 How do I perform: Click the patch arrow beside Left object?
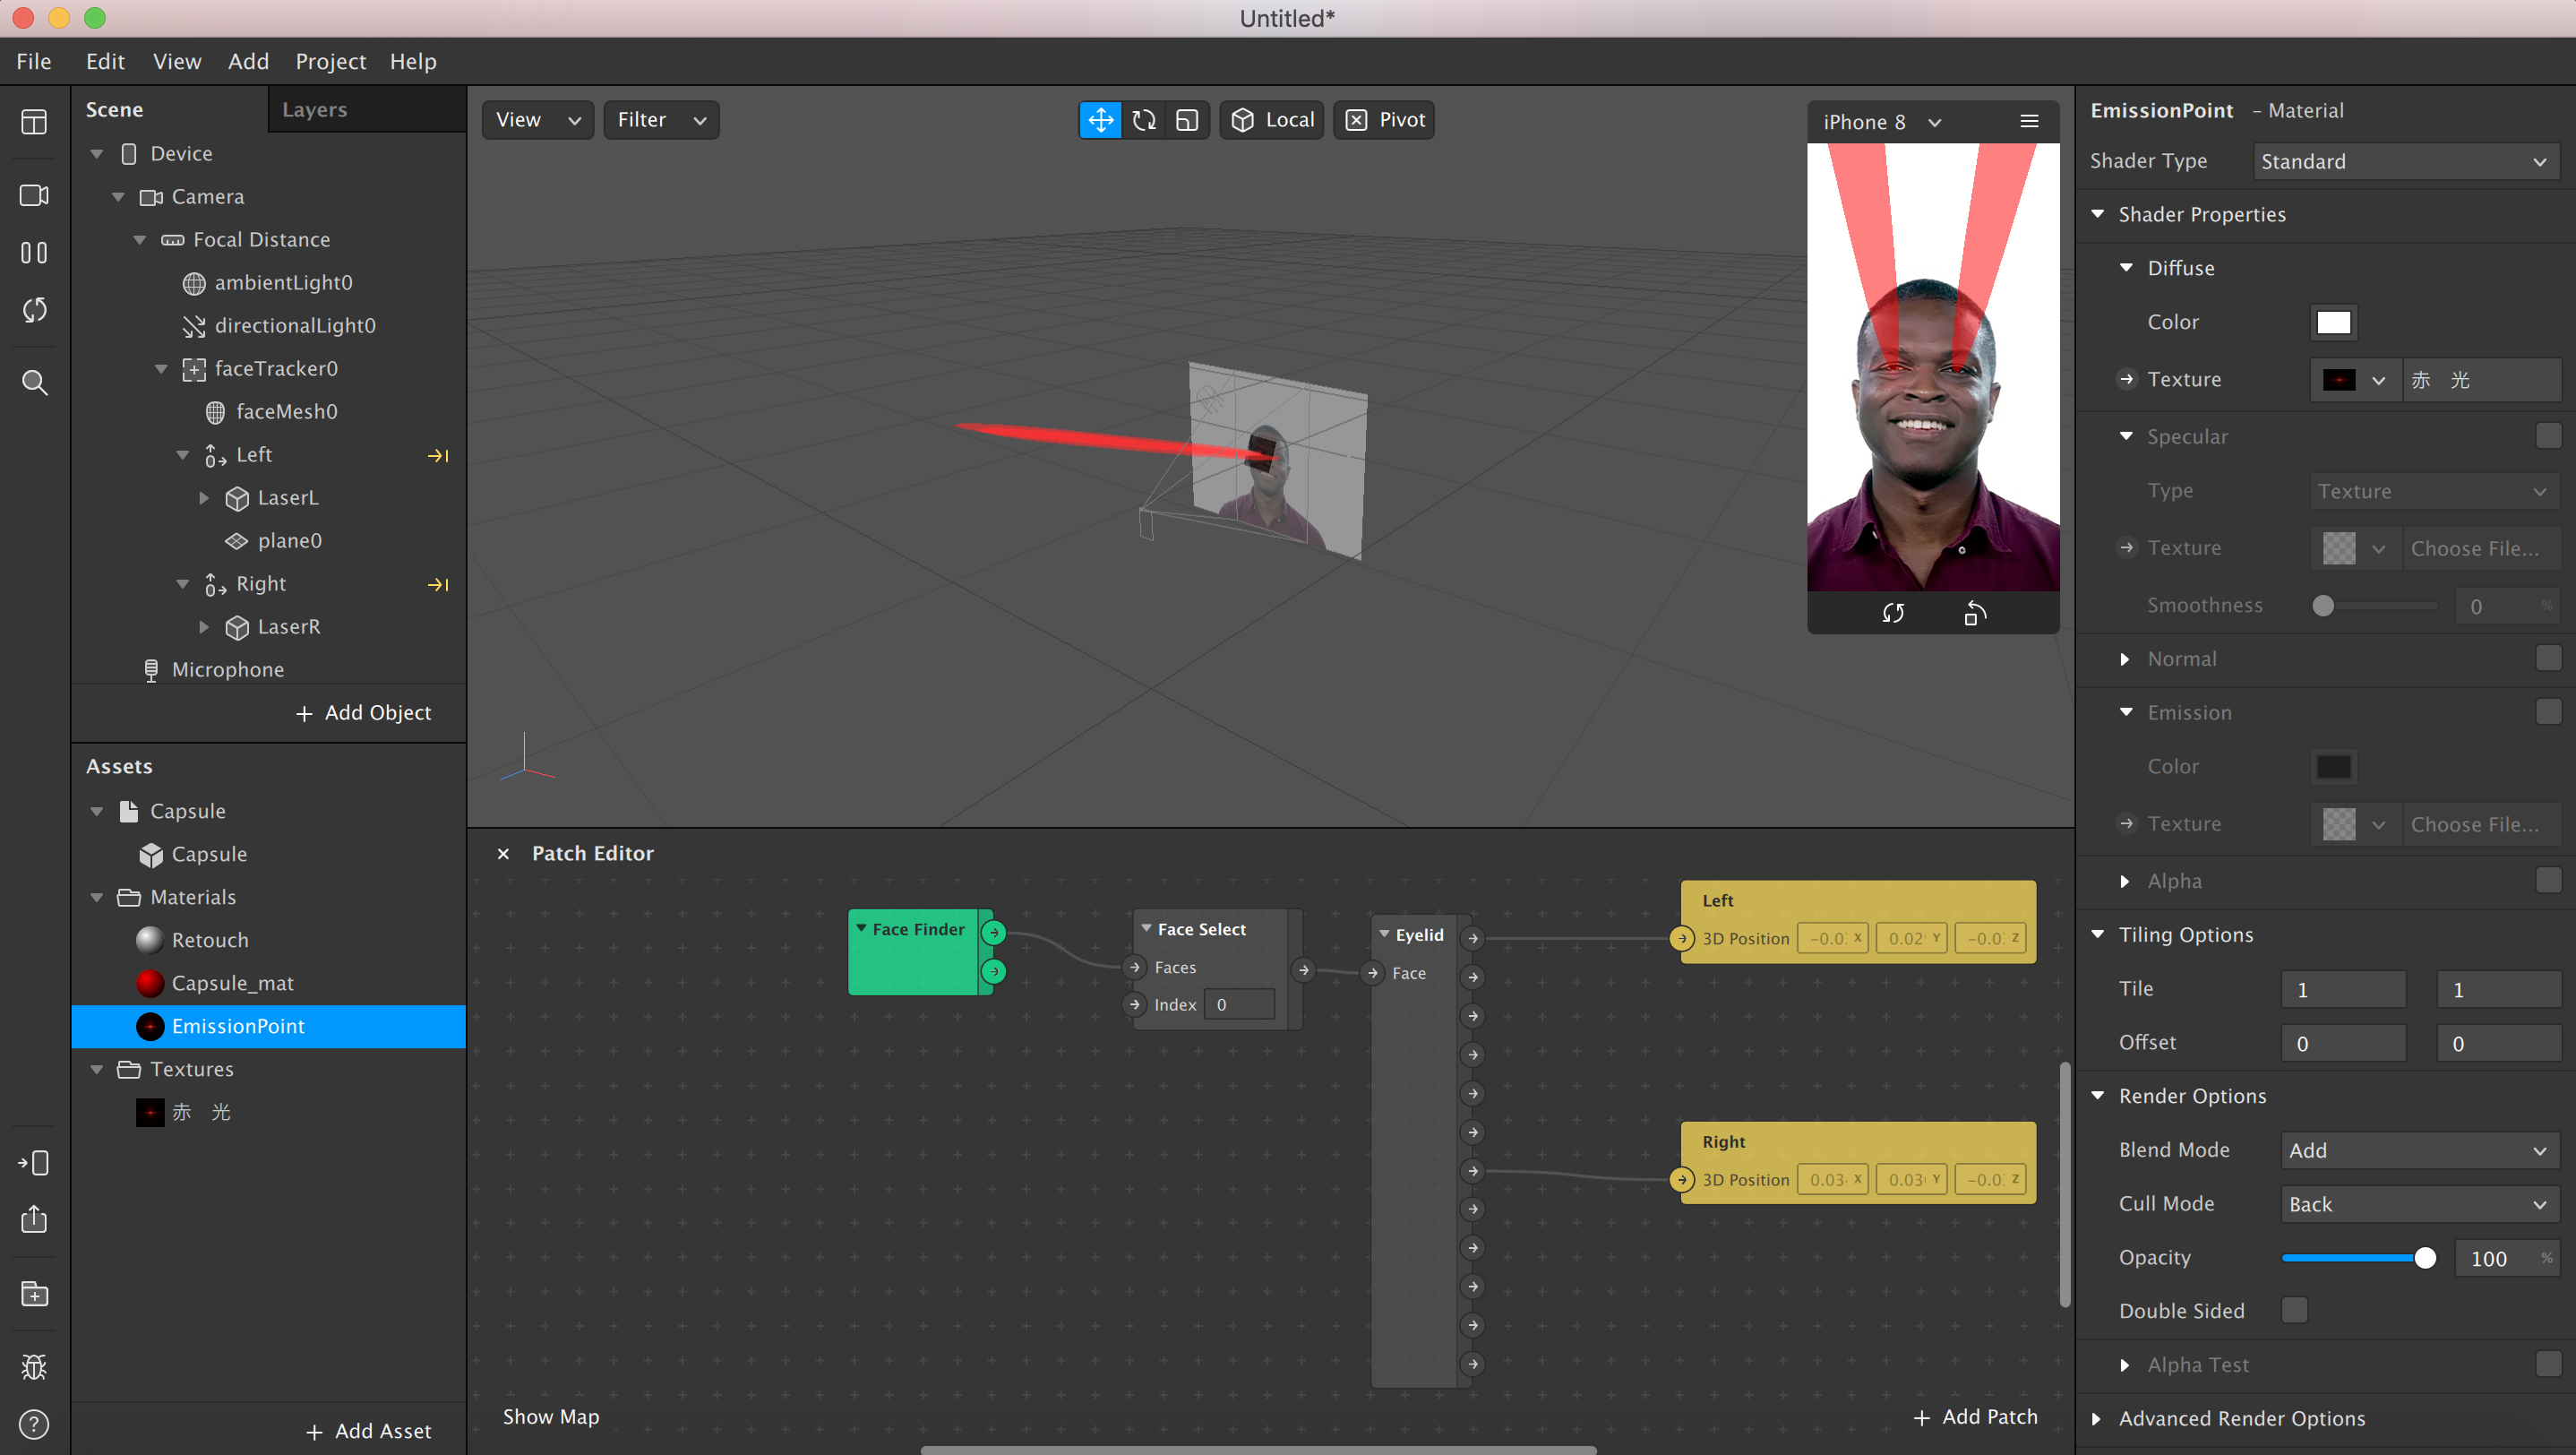click(438, 456)
